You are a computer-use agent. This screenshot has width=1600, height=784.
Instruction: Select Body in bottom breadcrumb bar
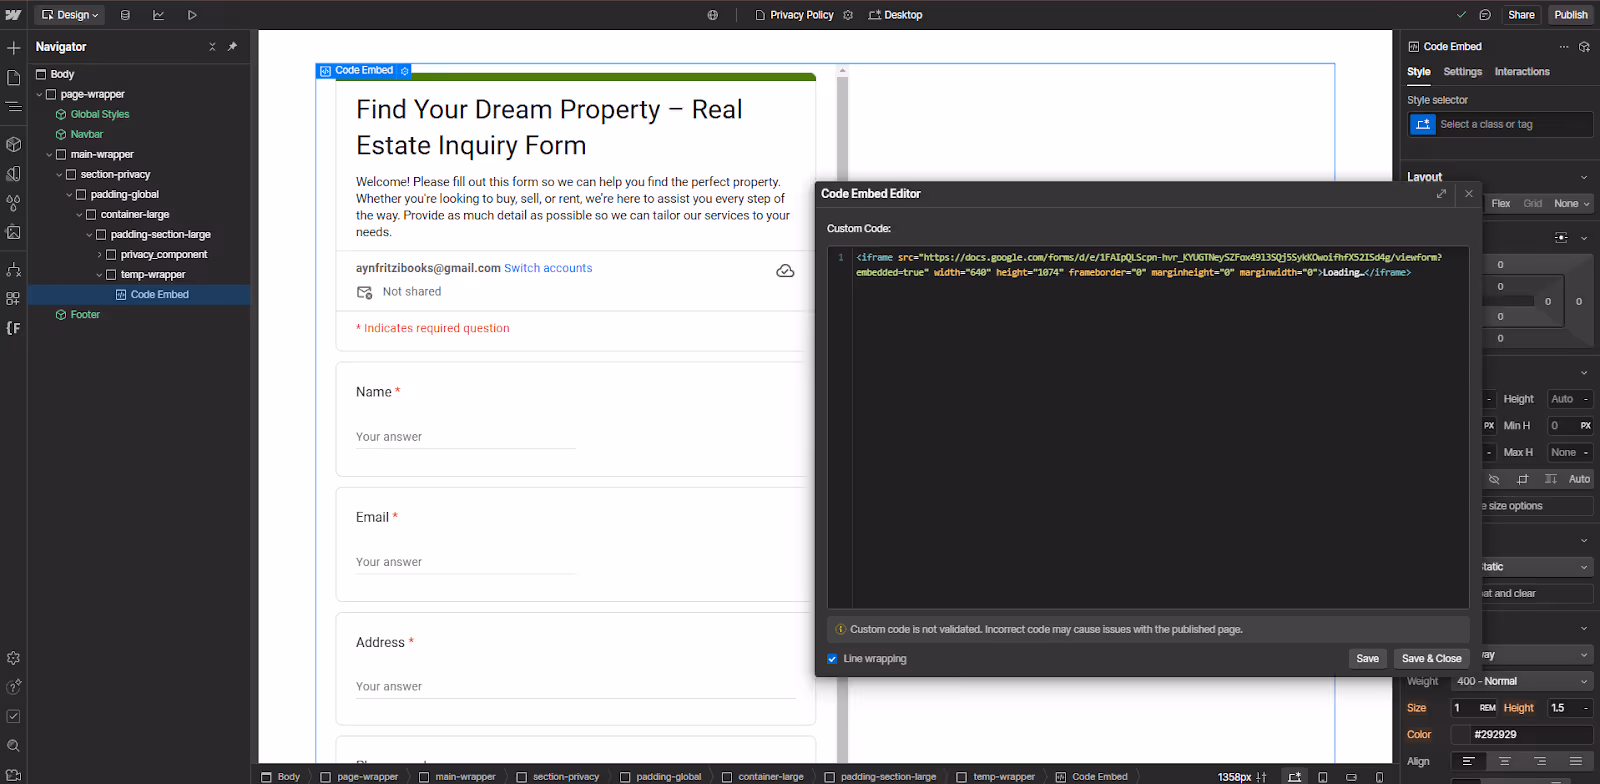point(281,777)
